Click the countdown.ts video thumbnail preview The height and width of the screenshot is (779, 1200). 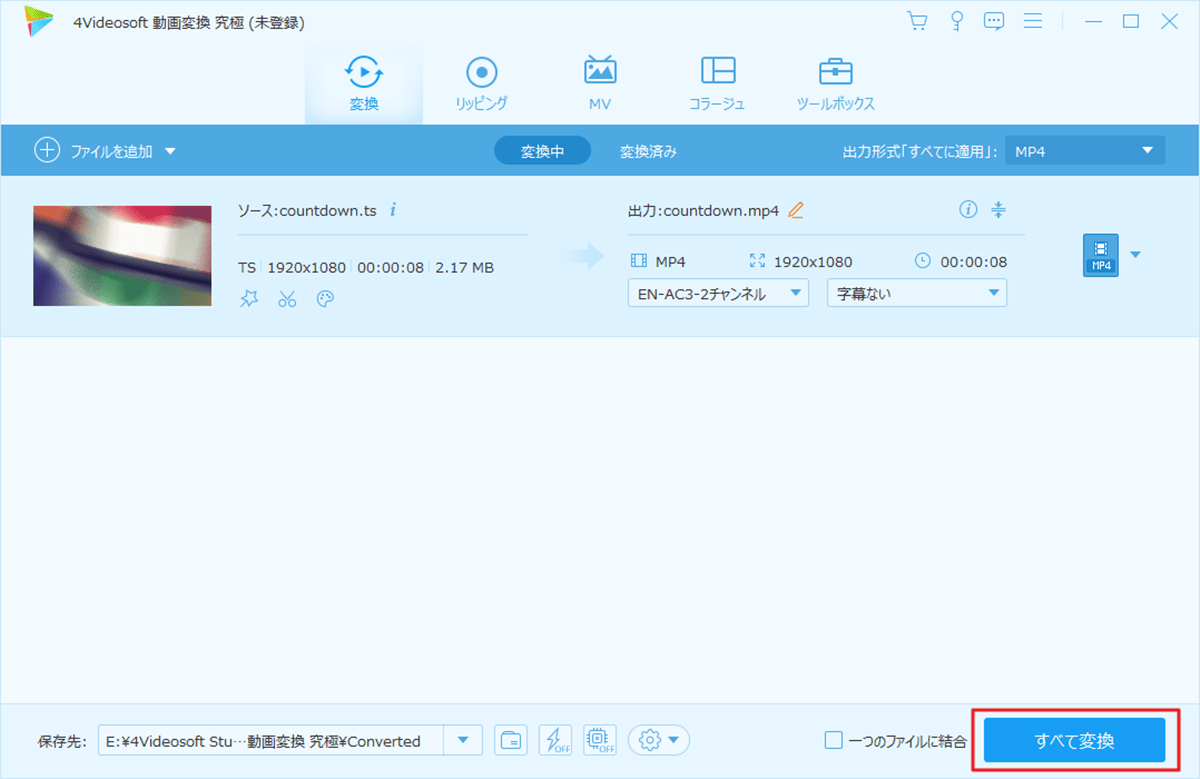tap(121, 254)
